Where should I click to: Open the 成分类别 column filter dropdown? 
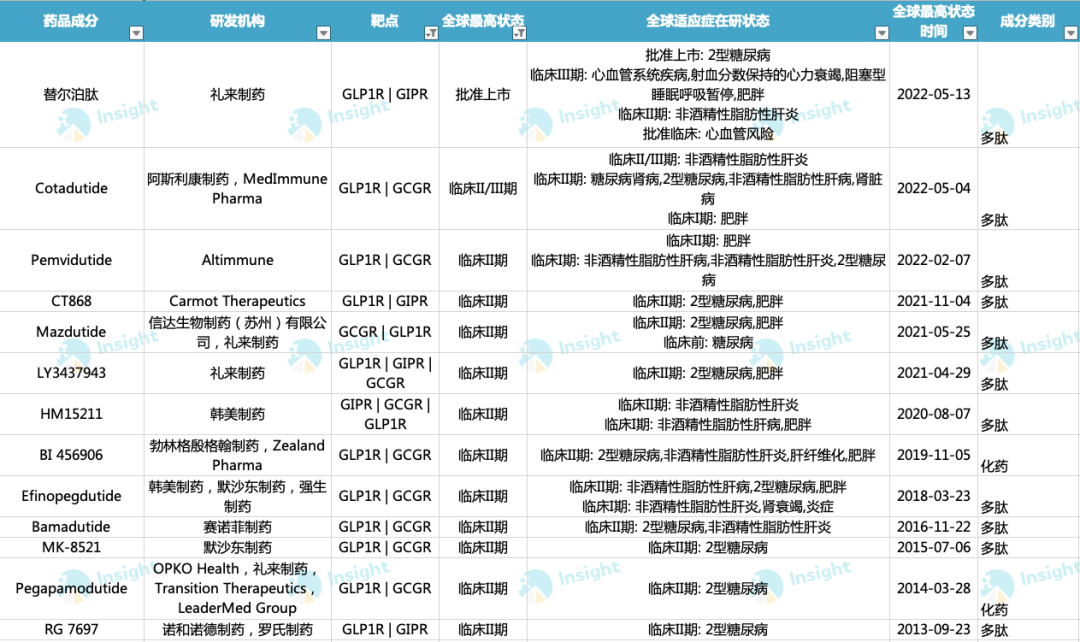(1068, 33)
